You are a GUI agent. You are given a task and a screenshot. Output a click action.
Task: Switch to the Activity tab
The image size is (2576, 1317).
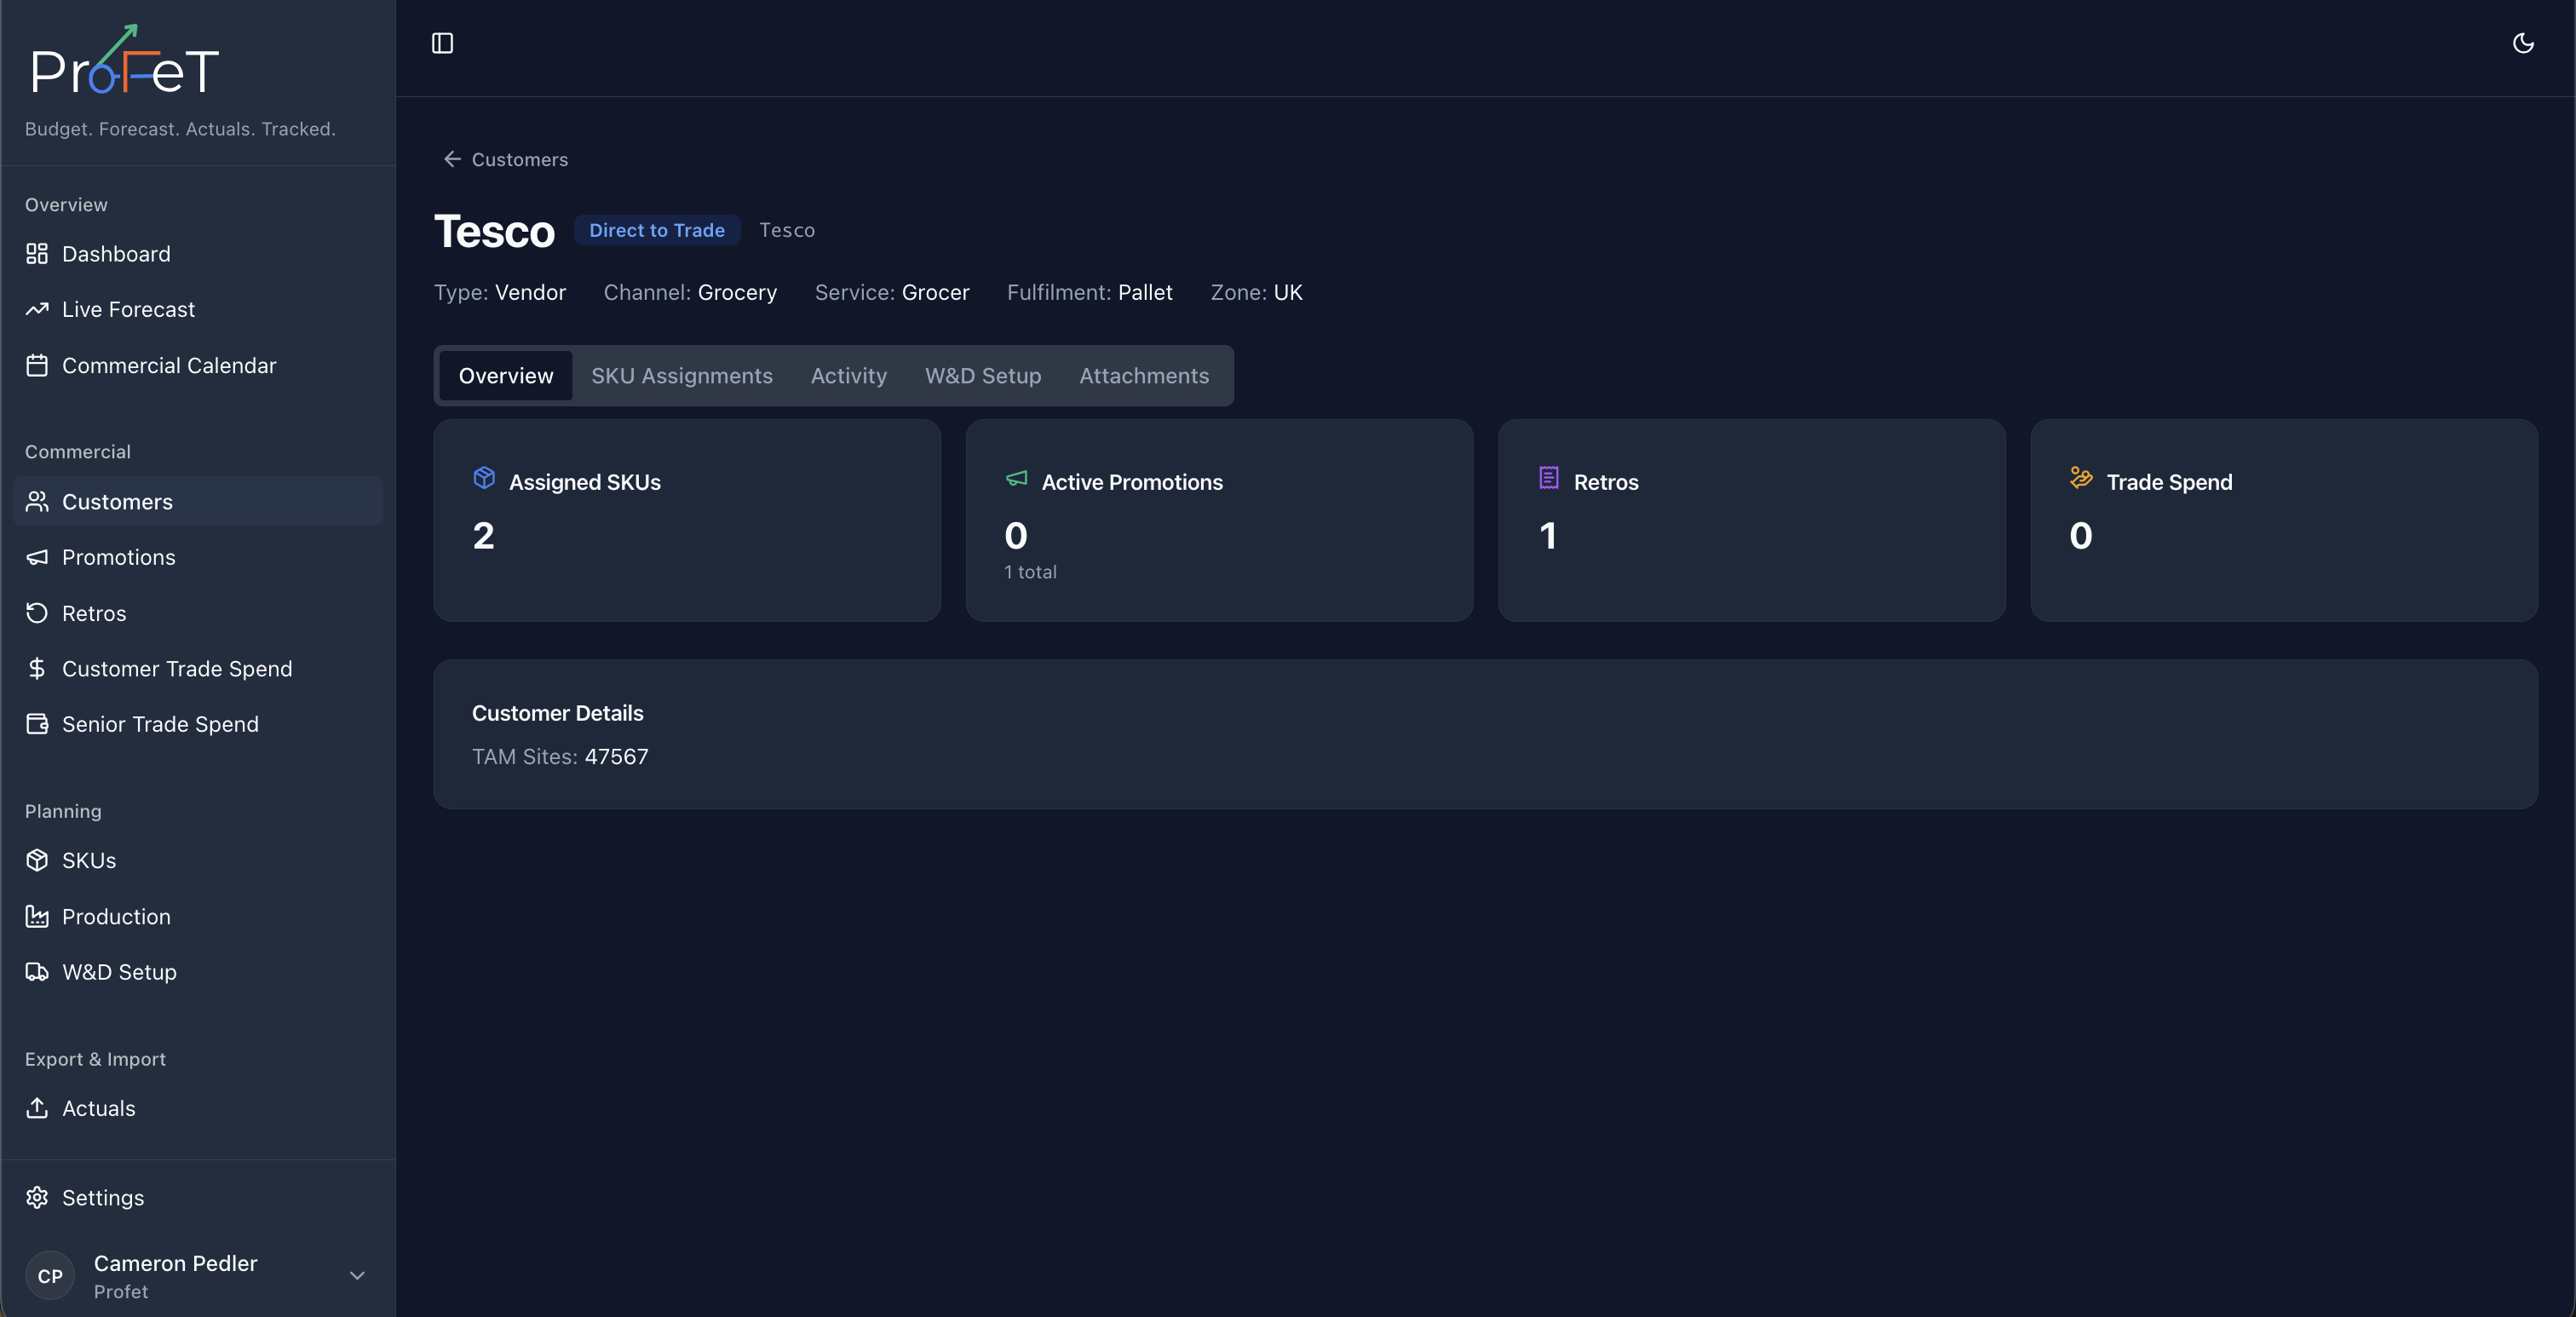[849, 375]
